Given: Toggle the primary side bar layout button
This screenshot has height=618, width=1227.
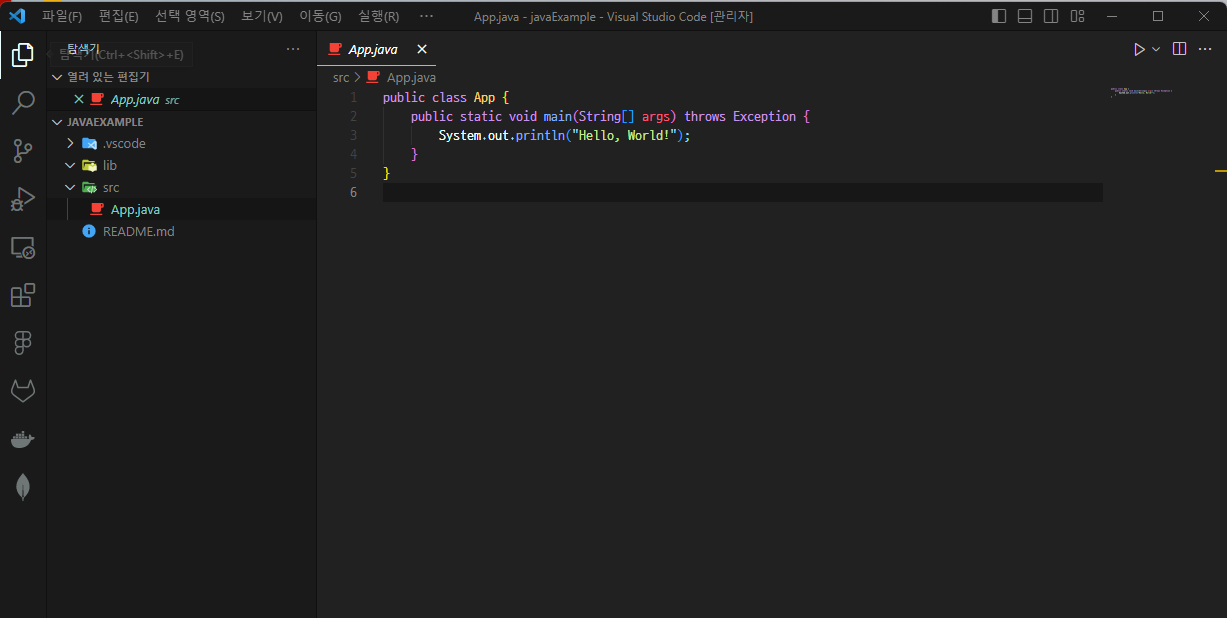Looking at the screenshot, I should coord(999,16).
